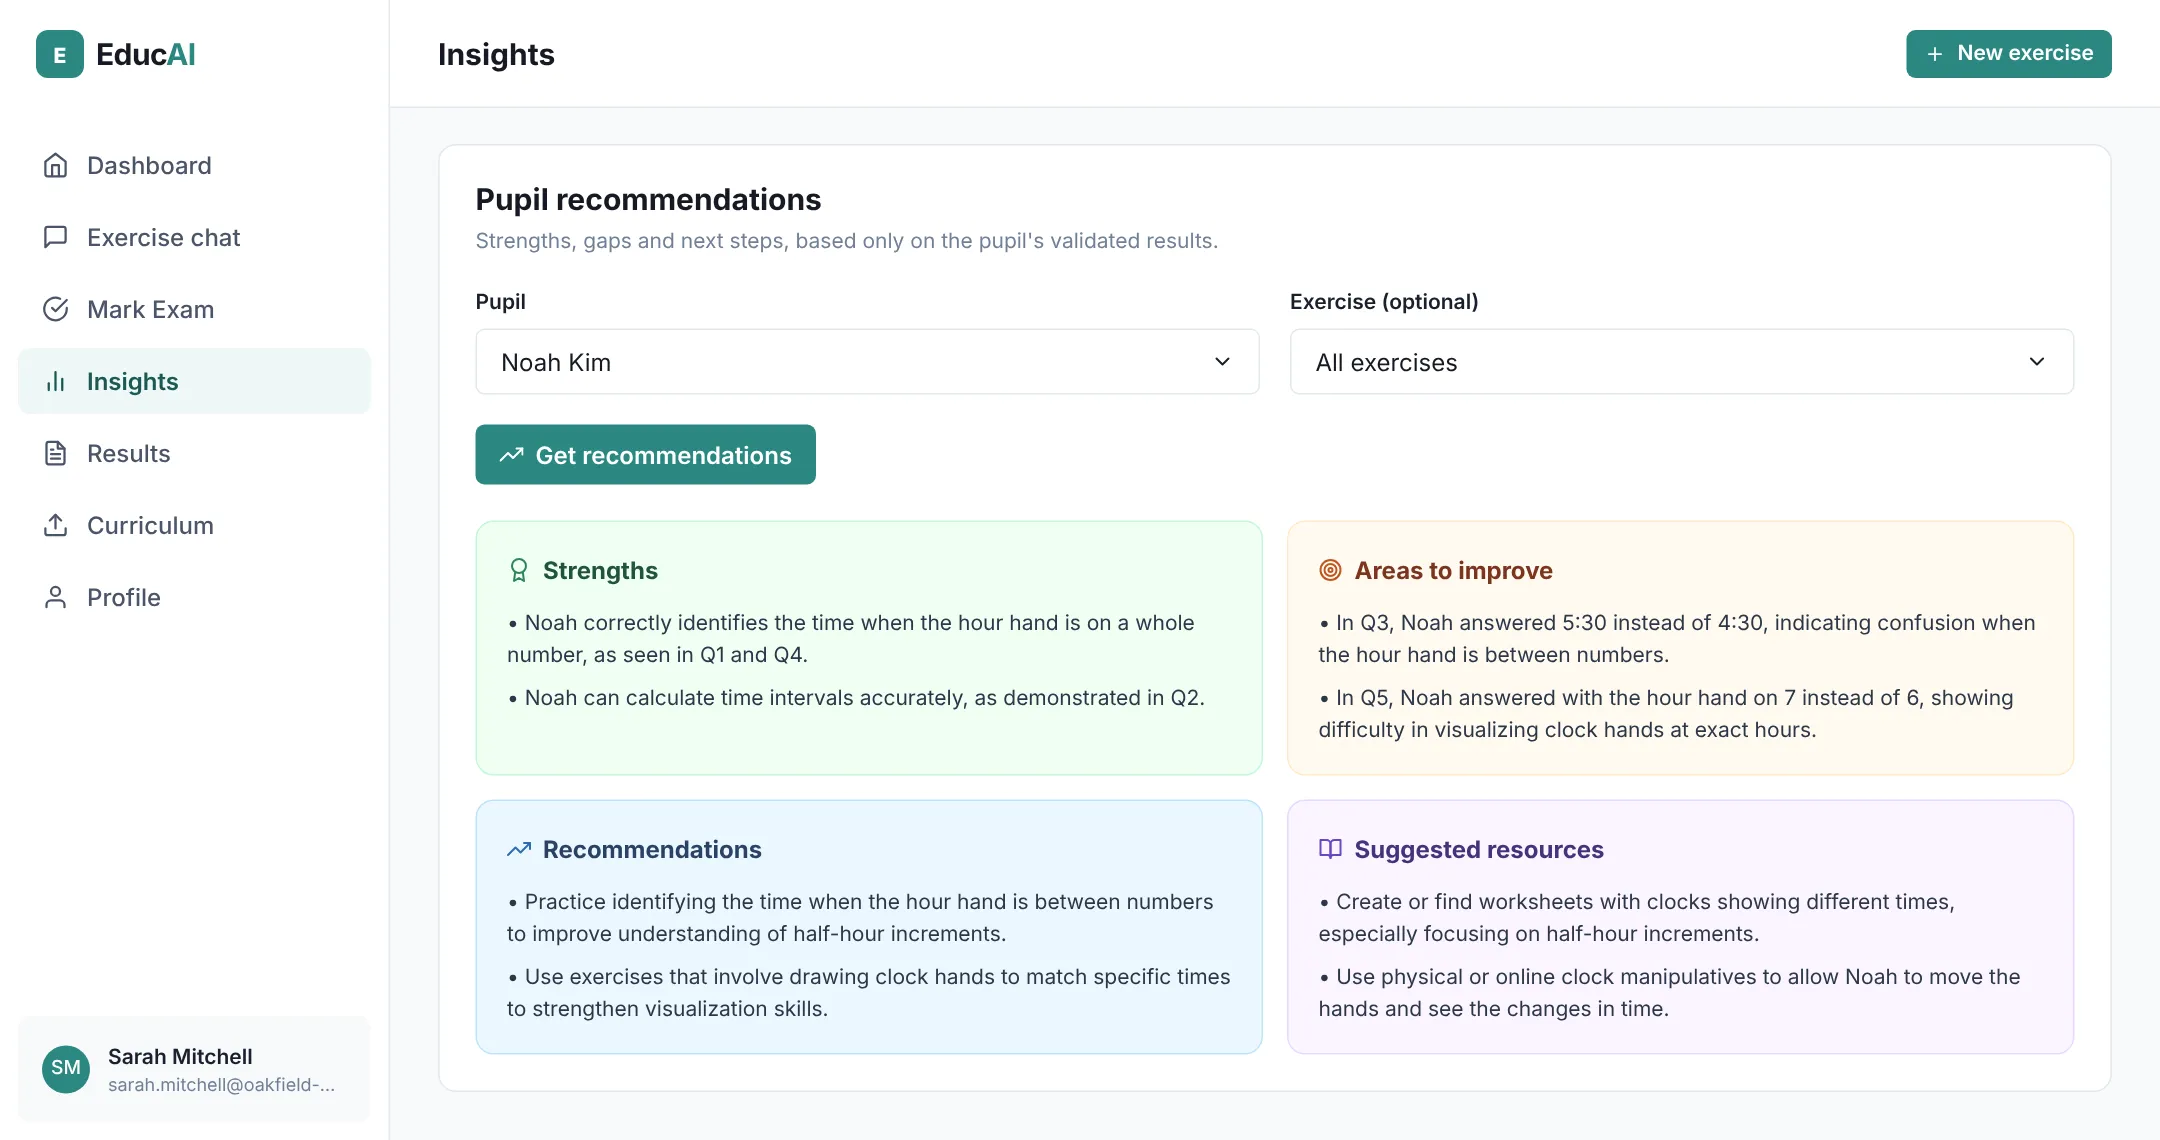Image resolution: width=2160 pixels, height=1140 pixels.
Task: Navigate to Results
Action: point(194,453)
